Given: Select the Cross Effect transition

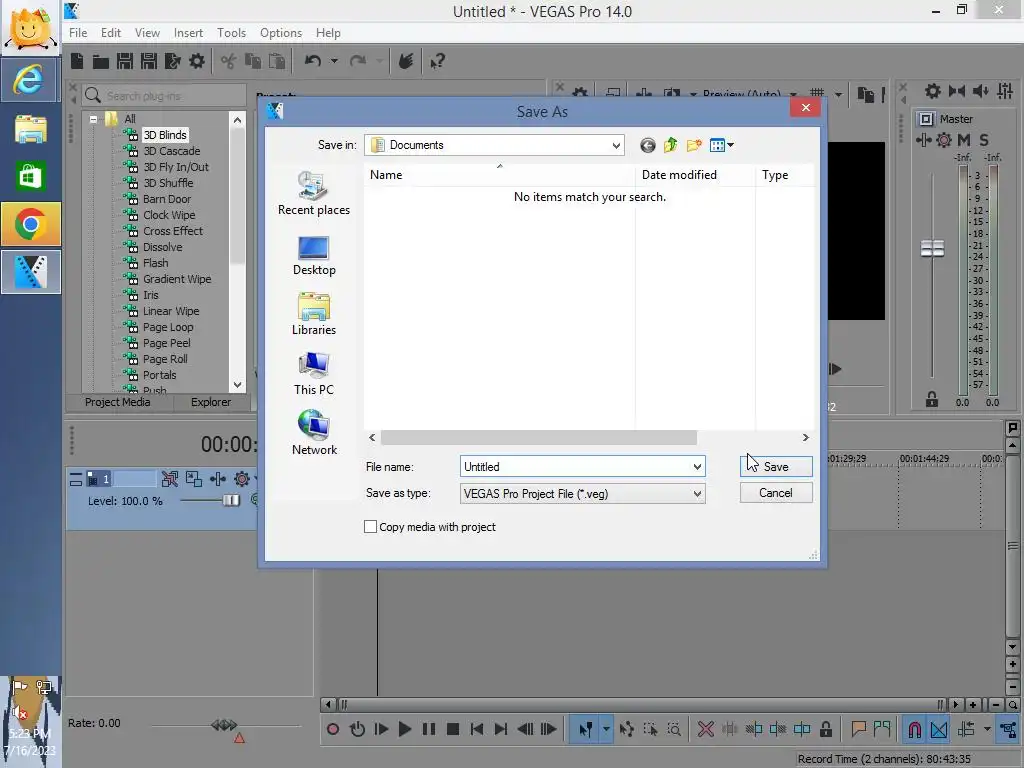Looking at the screenshot, I should point(172,231).
